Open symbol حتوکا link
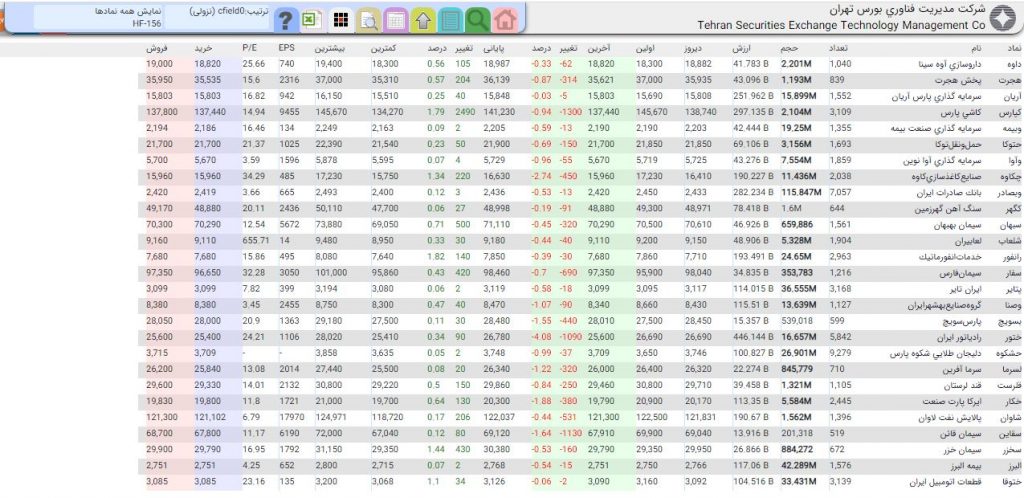The width and height of the screenshot is (1024, 498). [x=1010, y=145]
